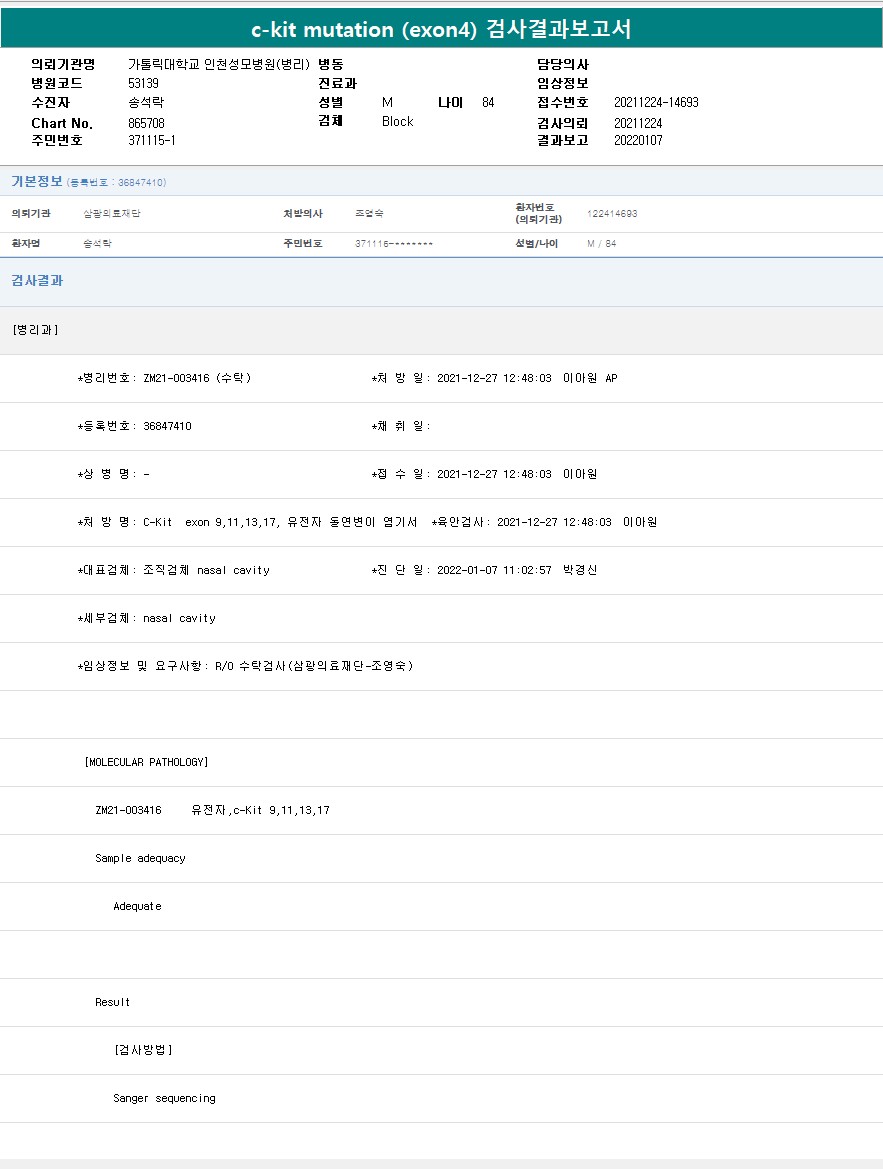This screenshot has width=883, height=1169.
Task: Select the [검사방법] heading
Action: coord(143,1050)
